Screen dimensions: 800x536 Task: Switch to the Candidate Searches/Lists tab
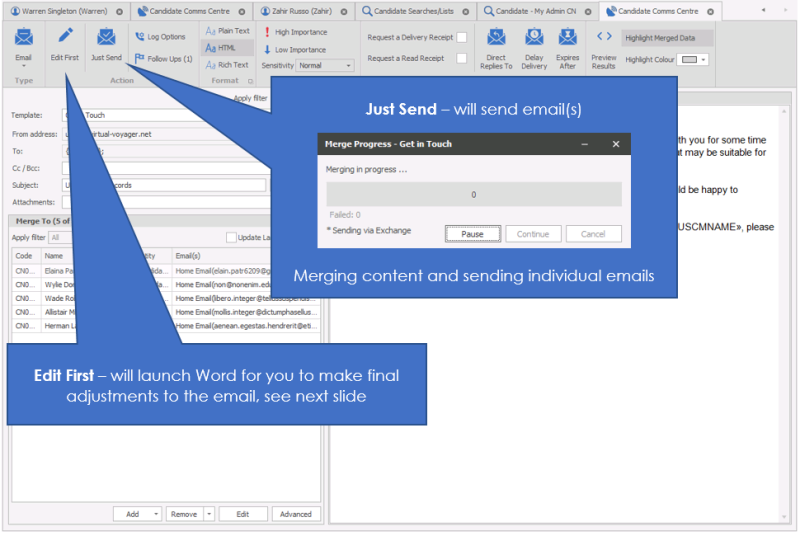[415, 11]
